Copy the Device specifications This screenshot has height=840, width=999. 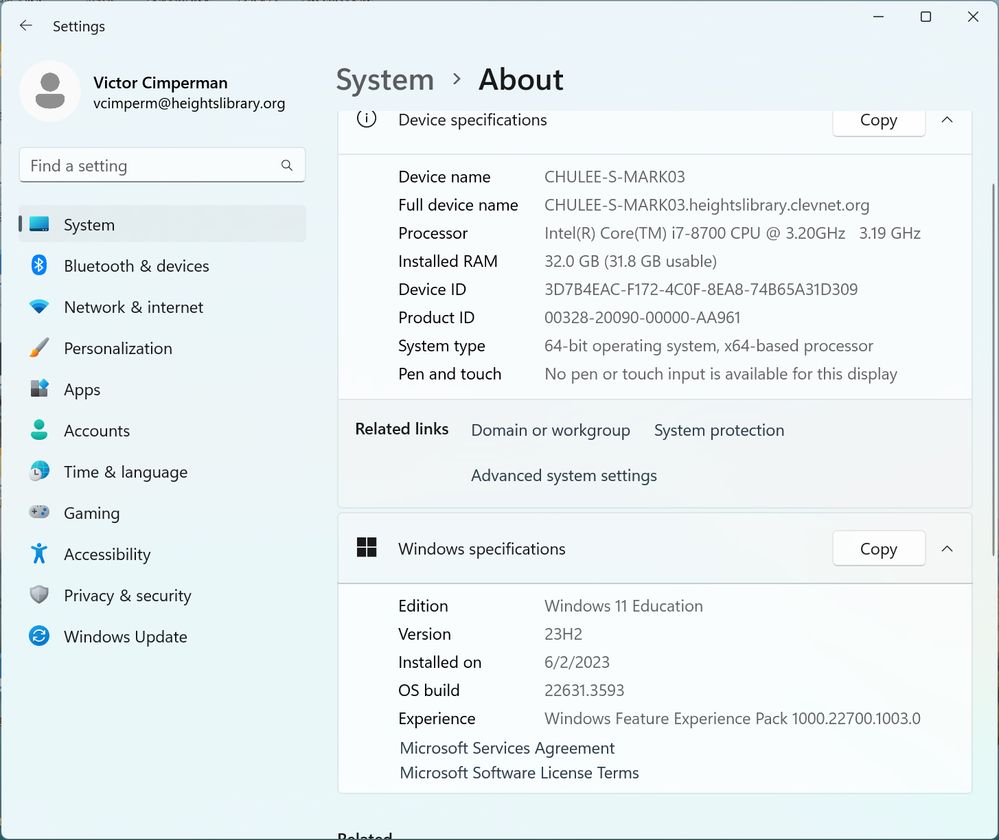pos(877,120)
